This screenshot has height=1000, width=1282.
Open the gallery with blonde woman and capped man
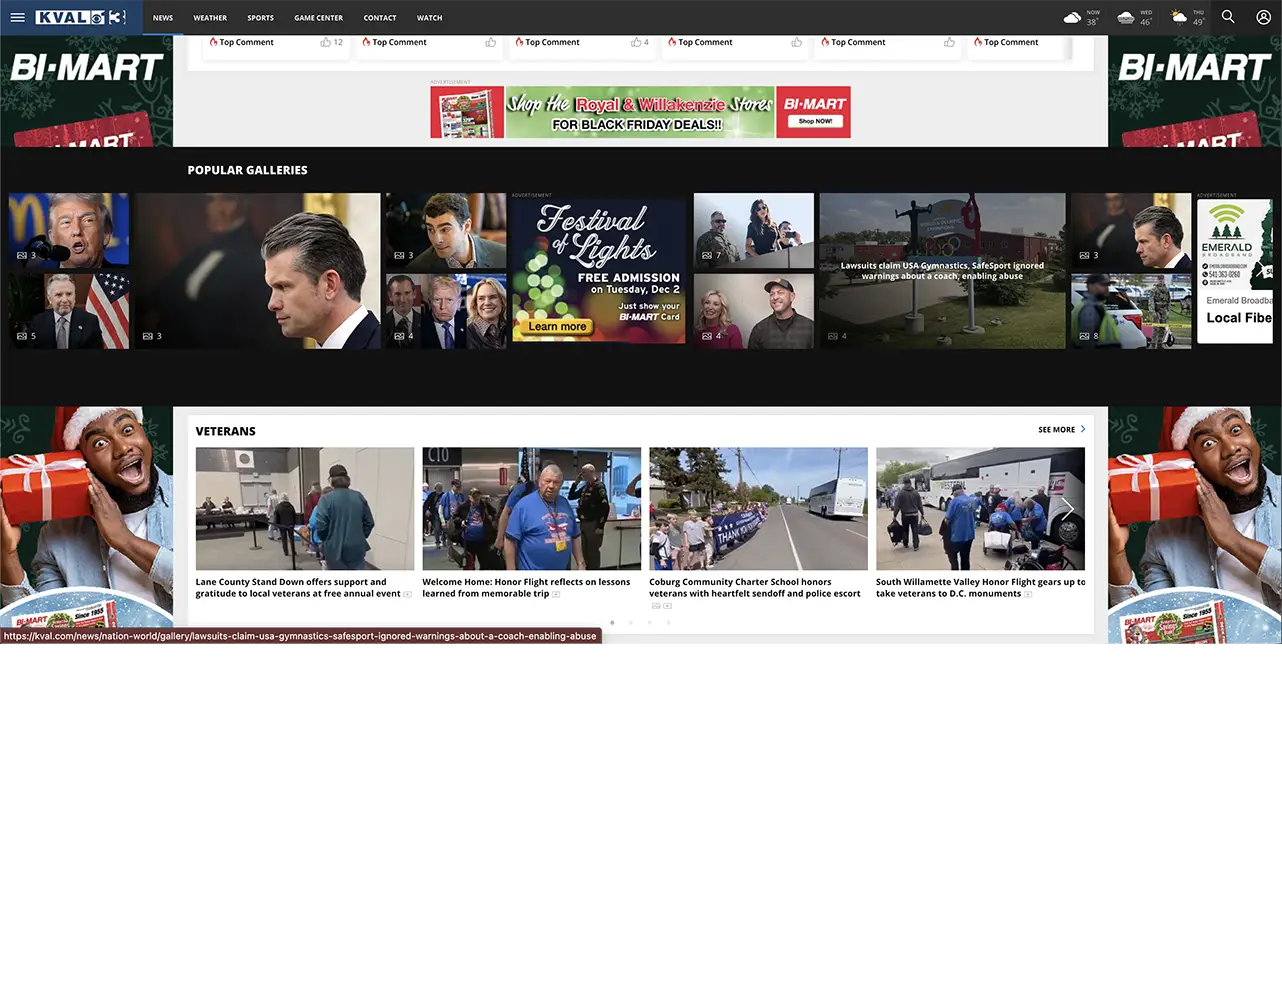pyautogui.click(x=754, y=311)
